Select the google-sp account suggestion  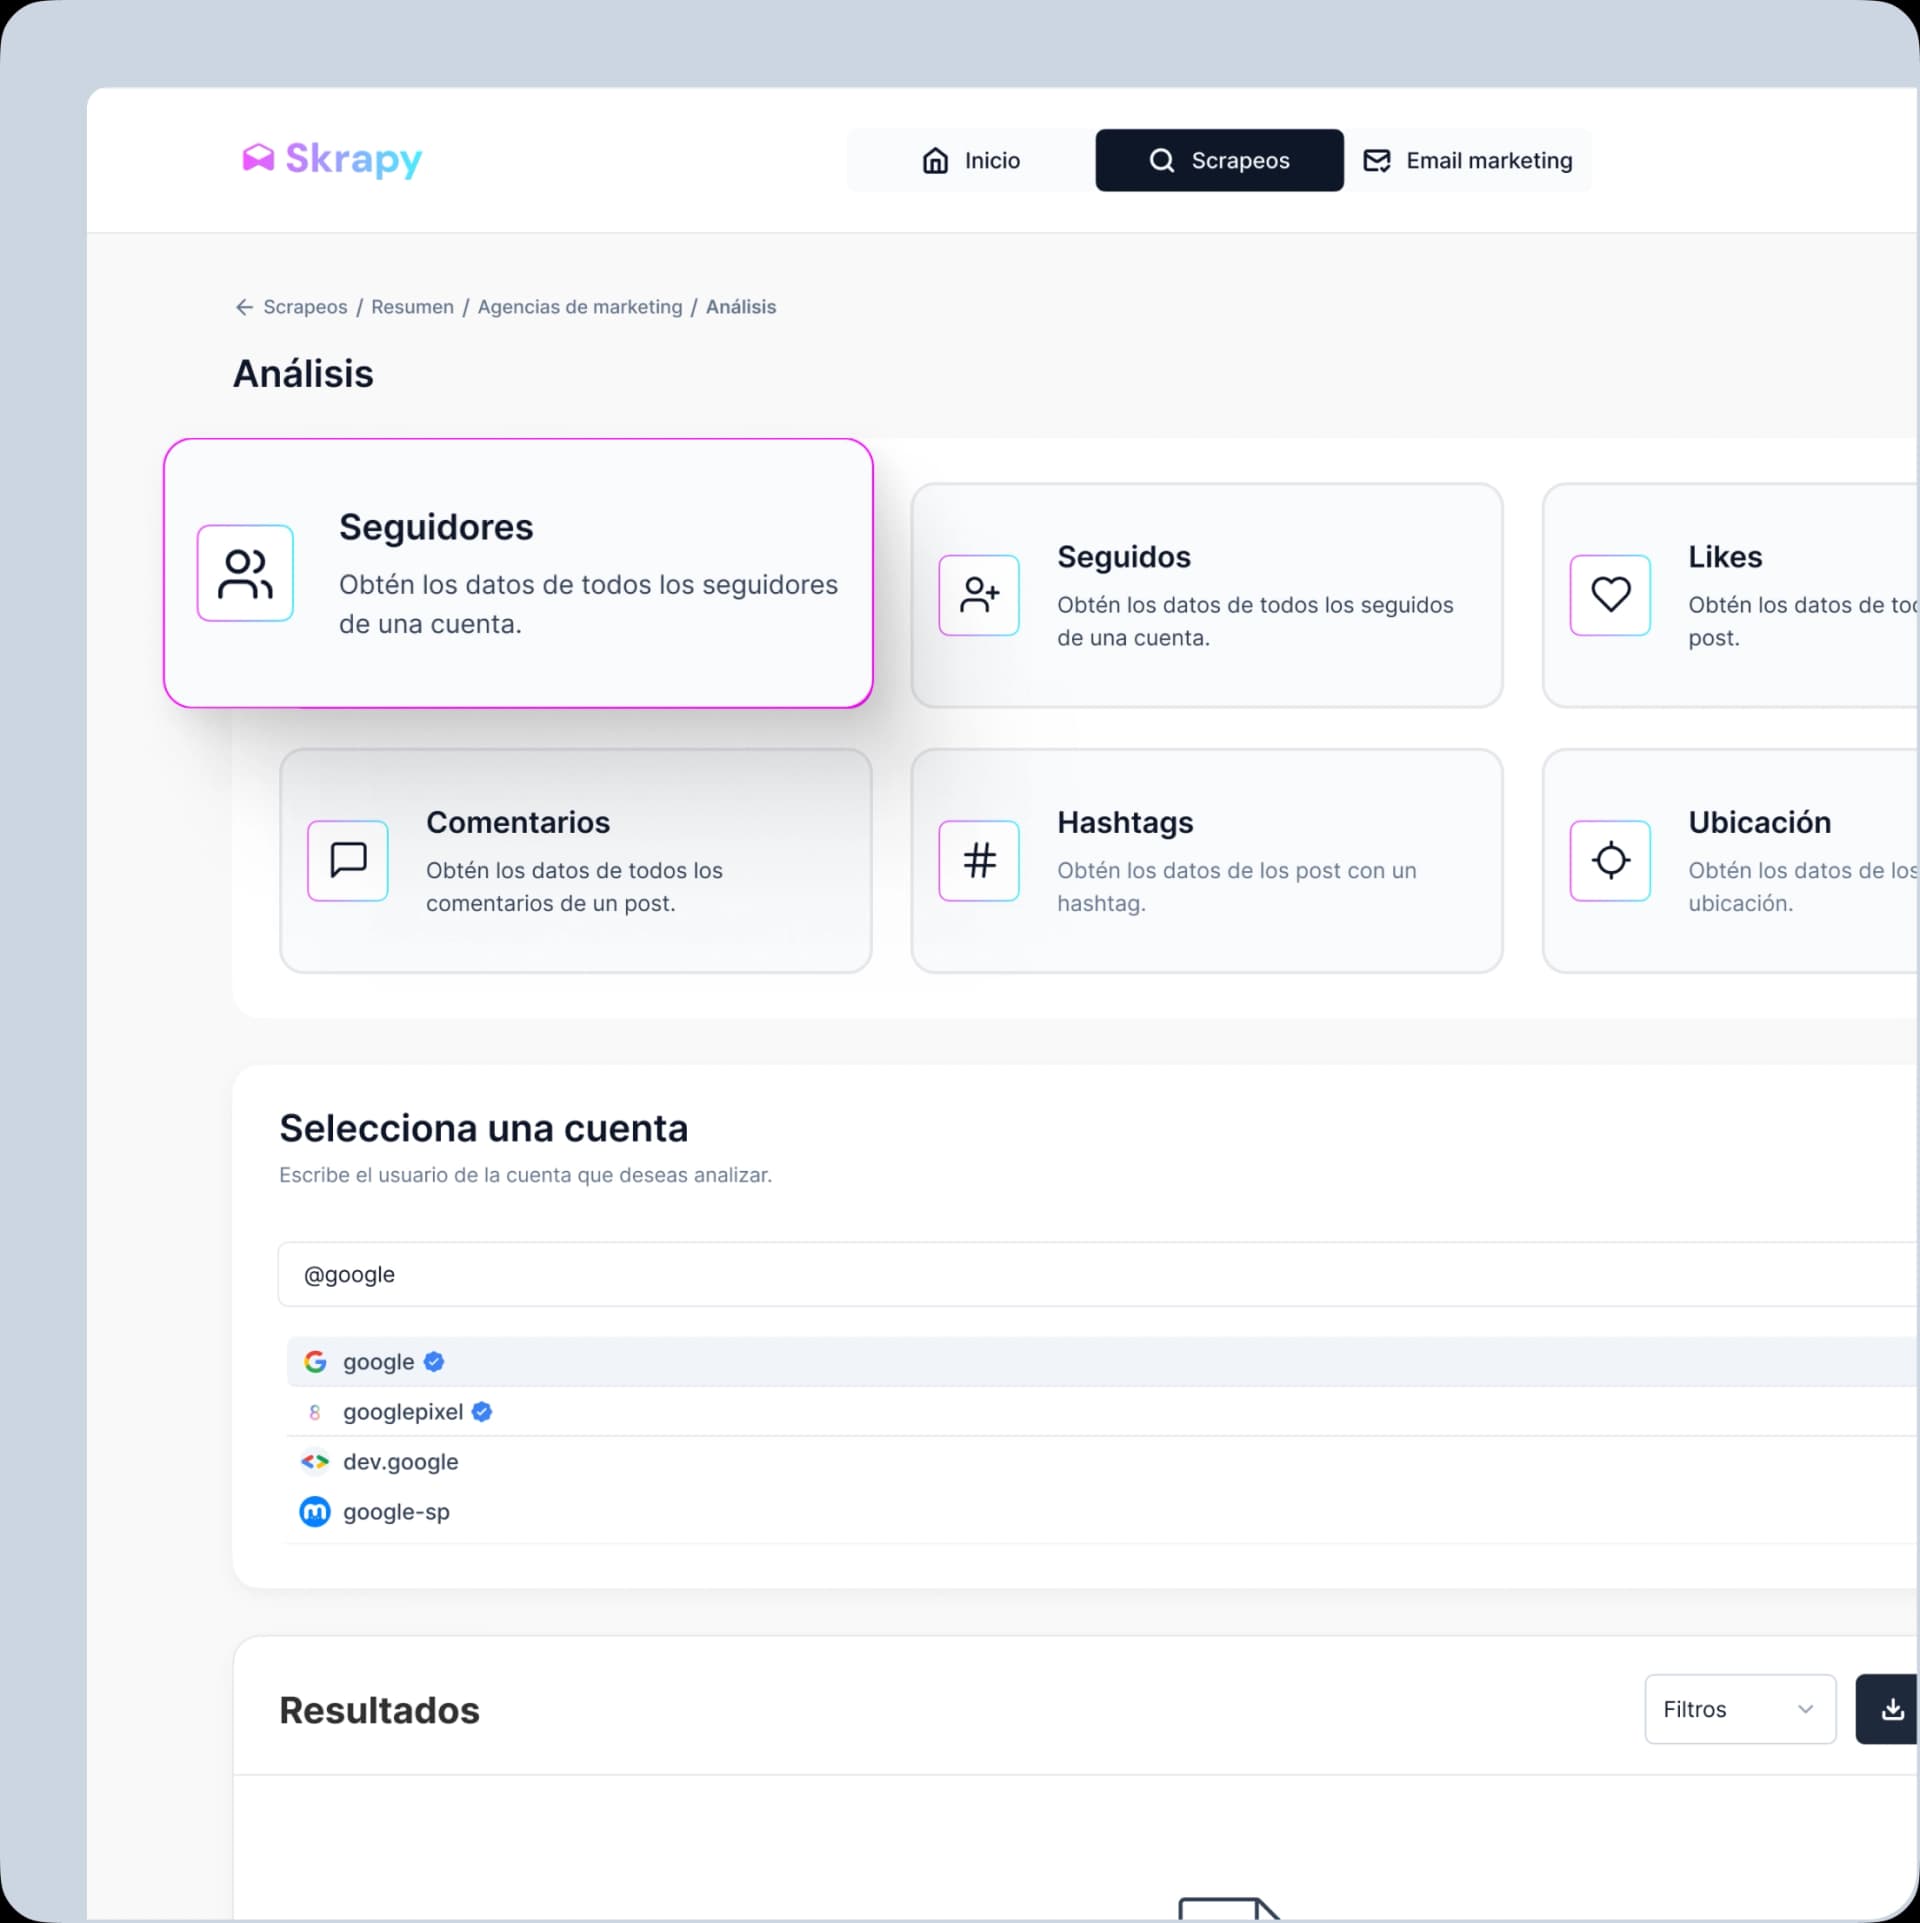click(x=396, y=1512)
